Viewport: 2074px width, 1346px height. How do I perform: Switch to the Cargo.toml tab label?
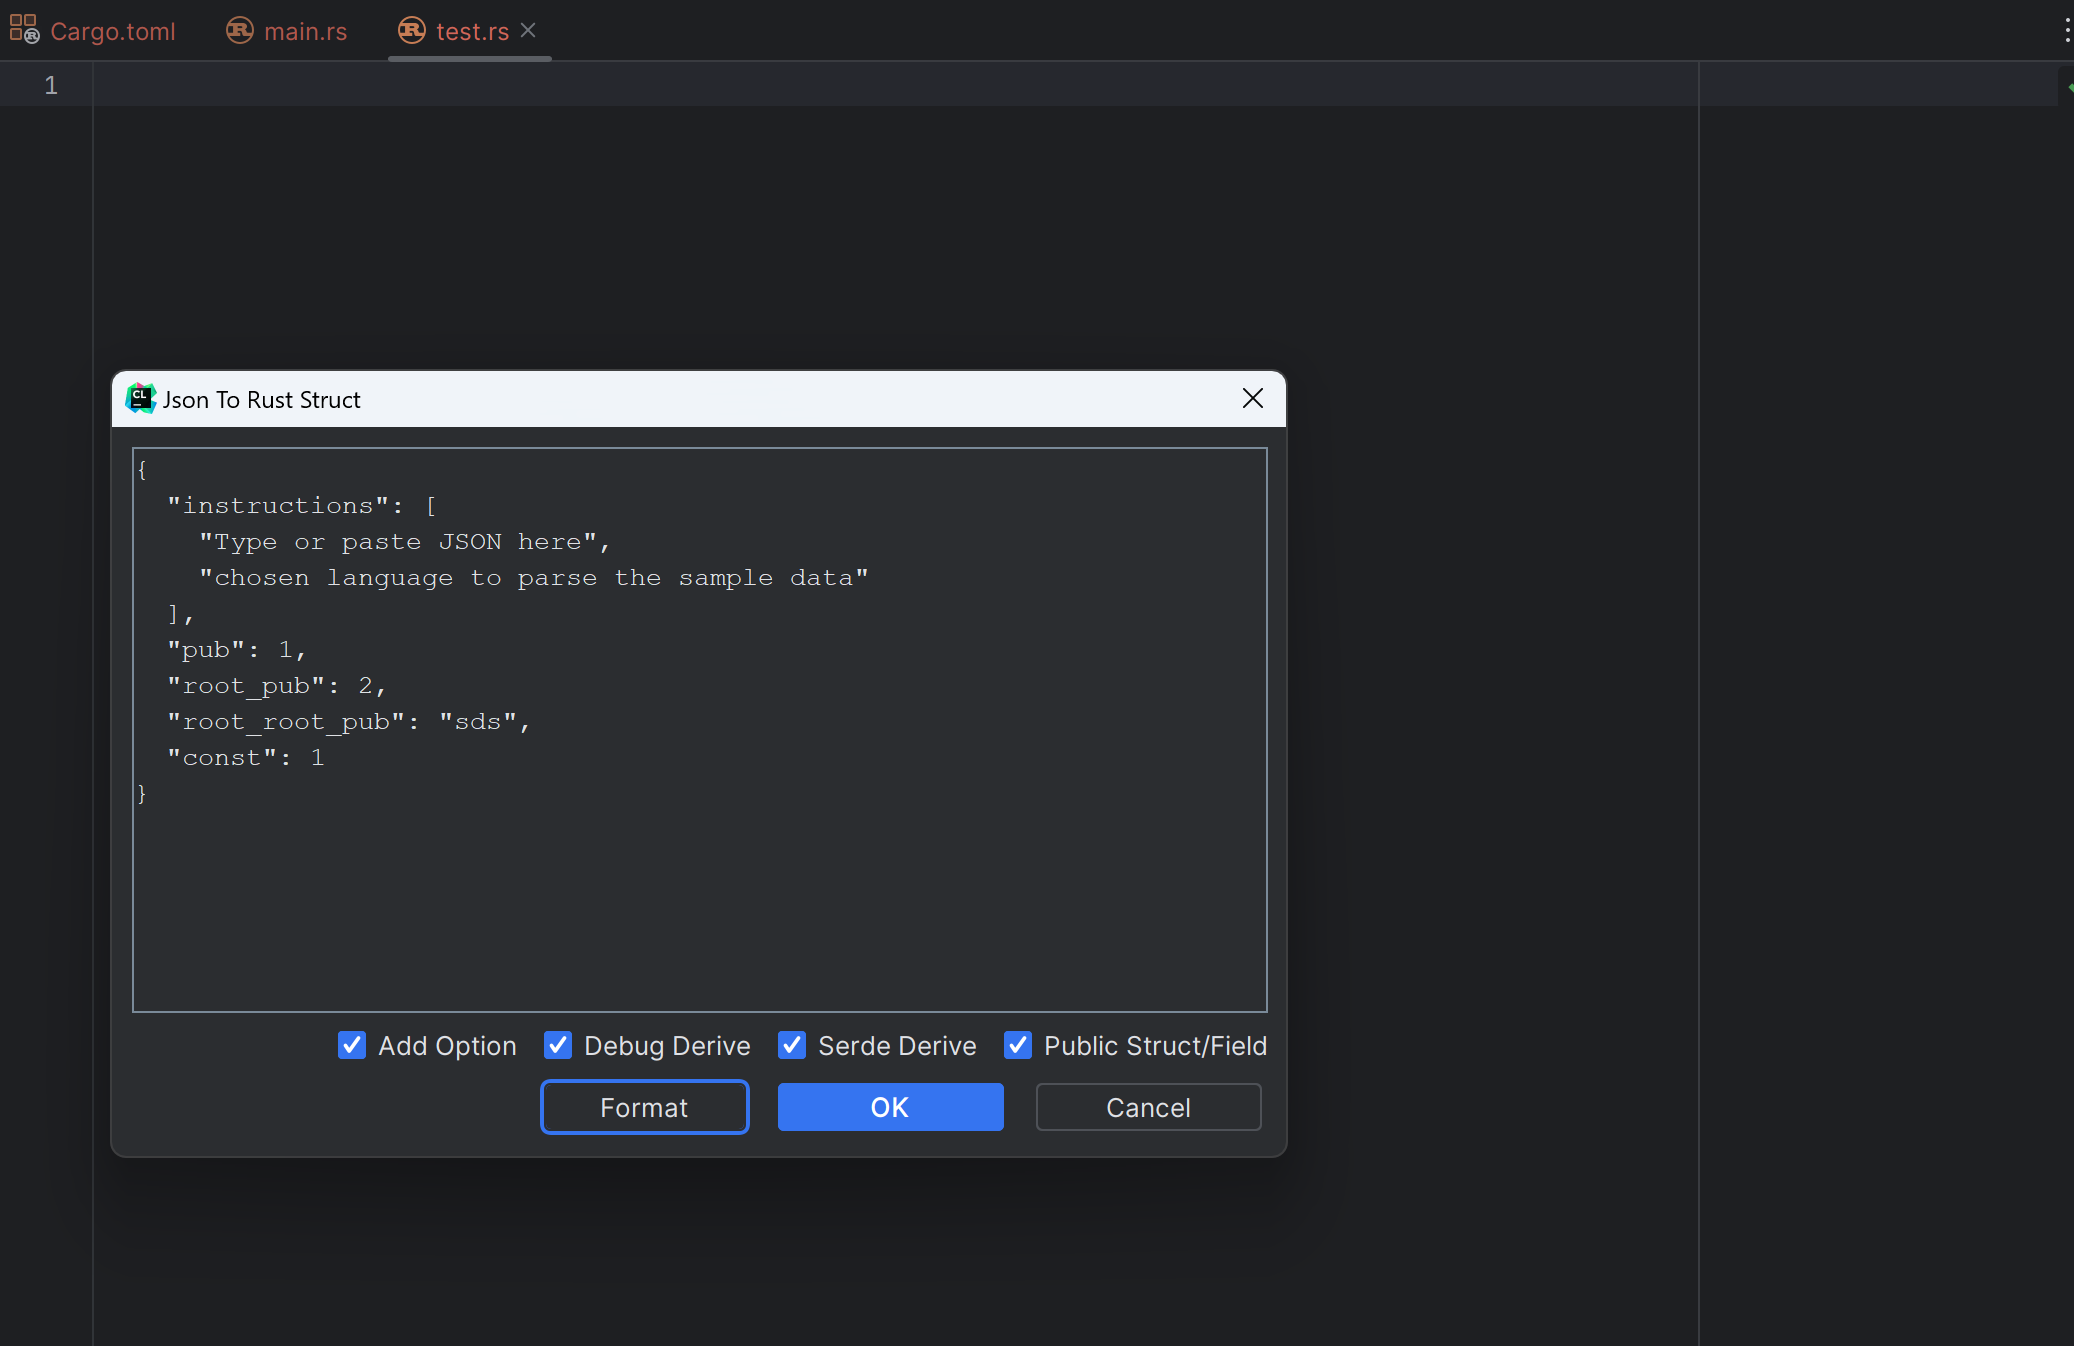click(113, 31)
